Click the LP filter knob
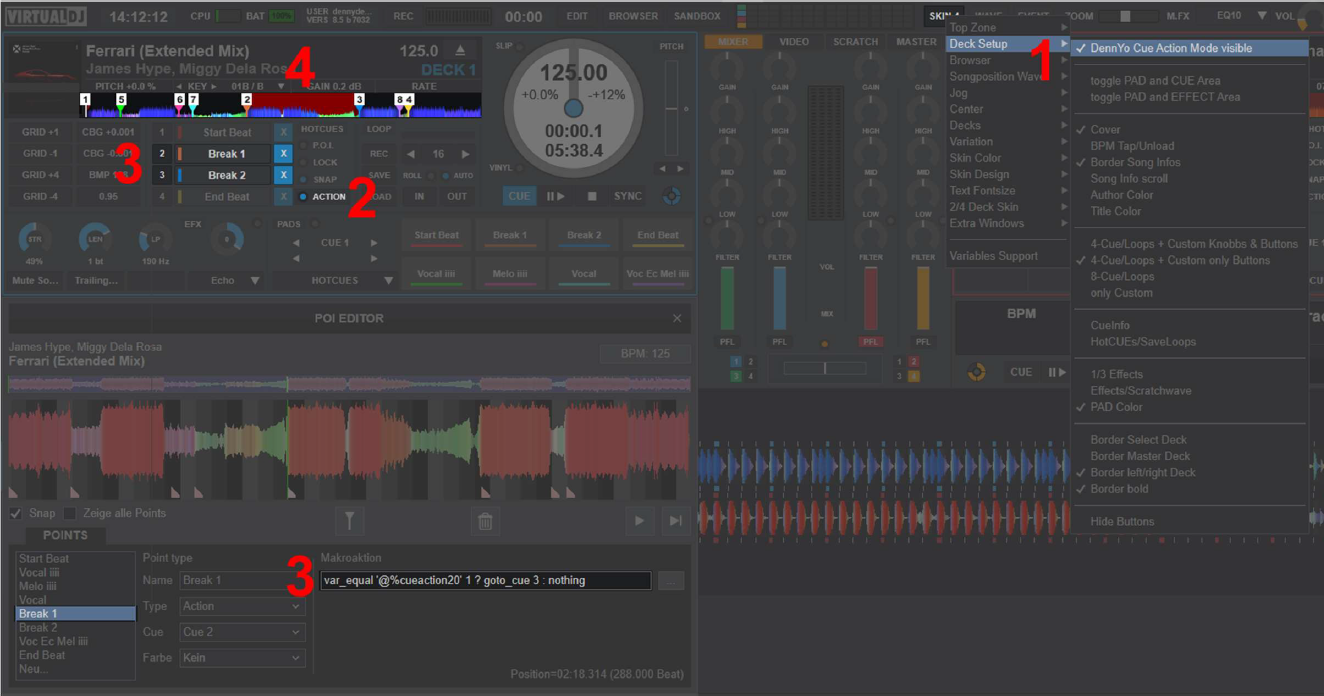The width and height of the screenshot is (1324, 696). pyautogui.click(x=155, y=239)
